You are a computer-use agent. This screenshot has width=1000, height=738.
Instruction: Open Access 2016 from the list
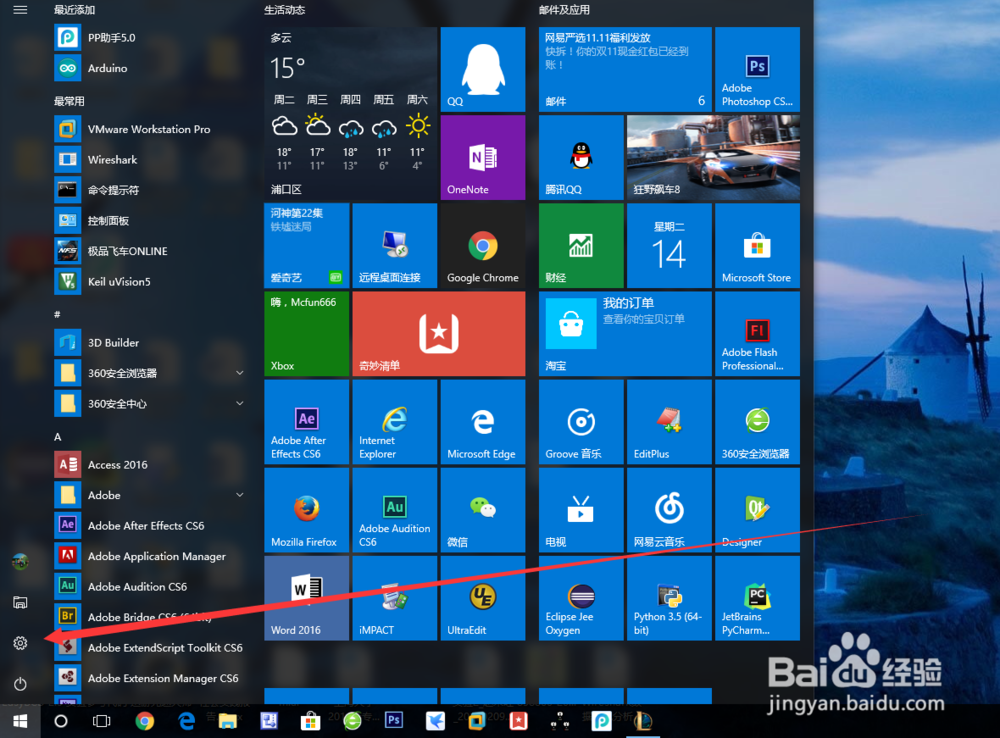coord(151,464)
